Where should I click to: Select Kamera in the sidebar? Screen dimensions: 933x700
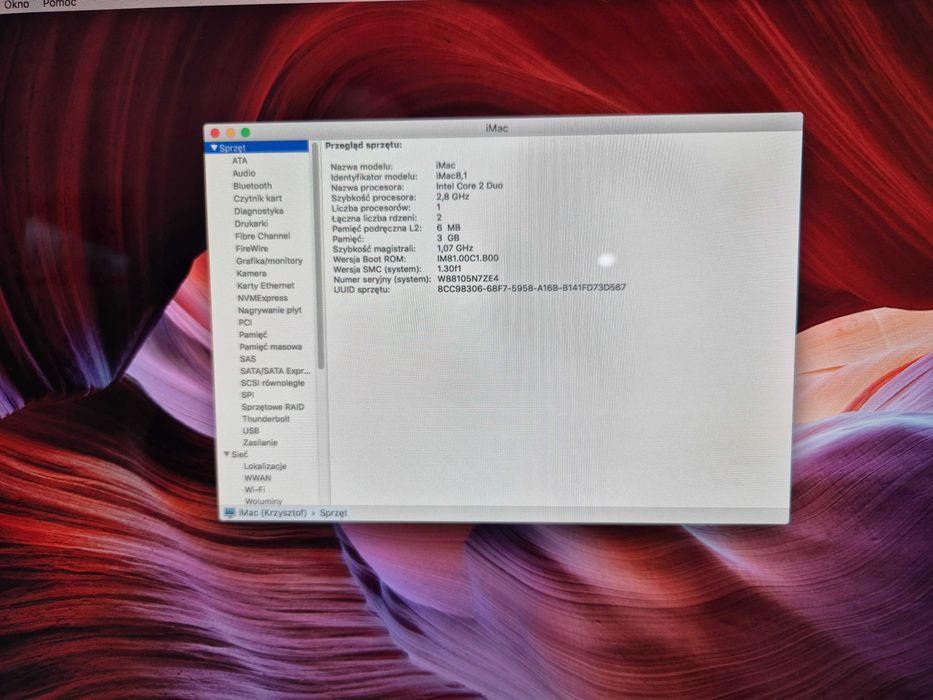click(252, 273)
